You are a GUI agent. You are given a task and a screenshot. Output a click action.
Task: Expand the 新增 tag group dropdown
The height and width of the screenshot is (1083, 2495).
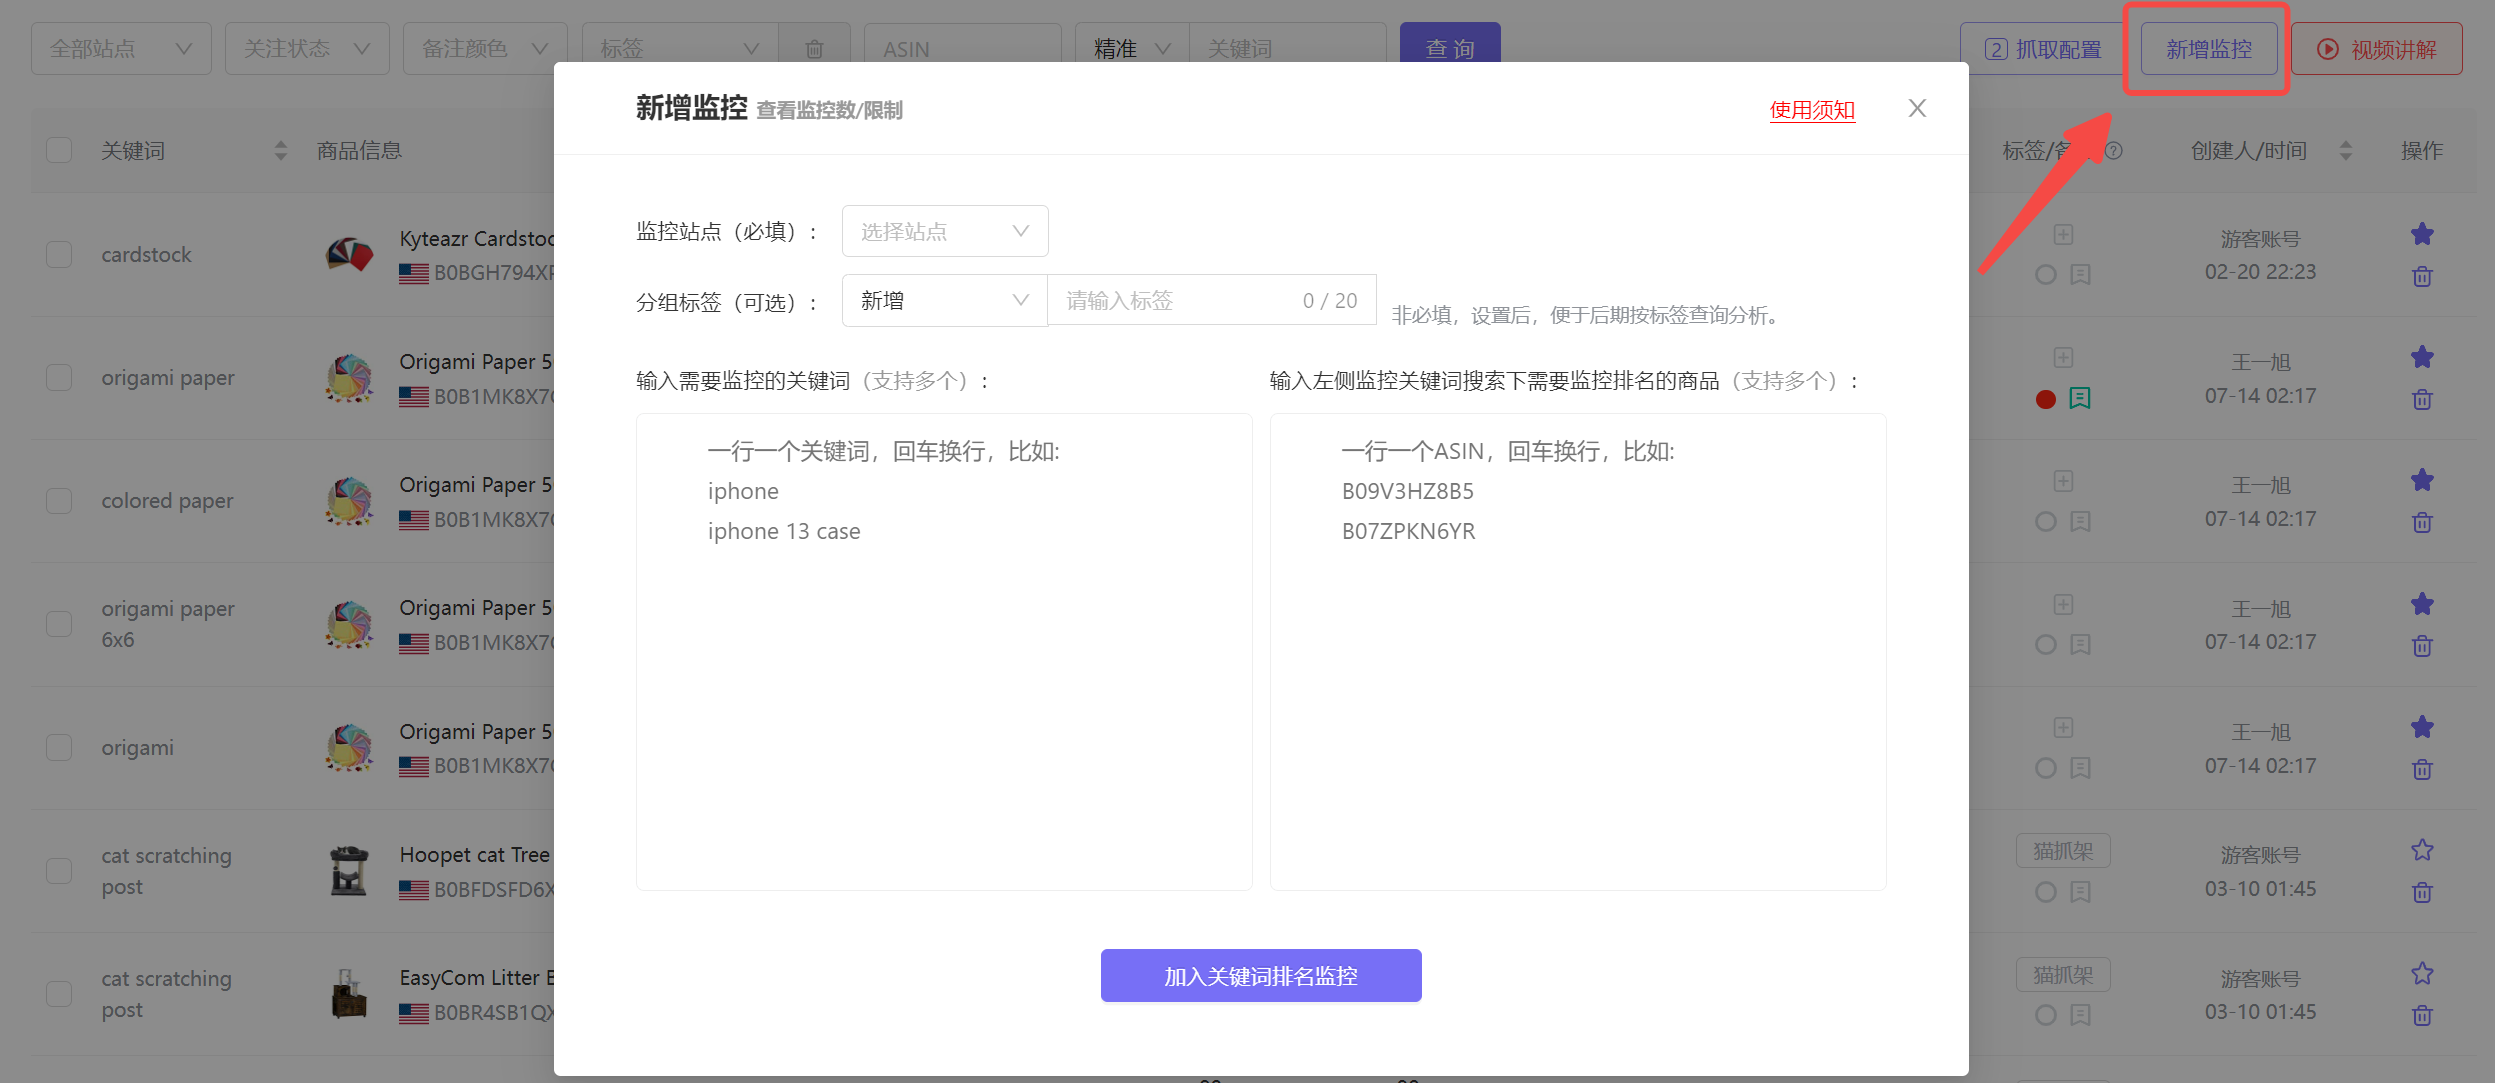tap(944, 300)
